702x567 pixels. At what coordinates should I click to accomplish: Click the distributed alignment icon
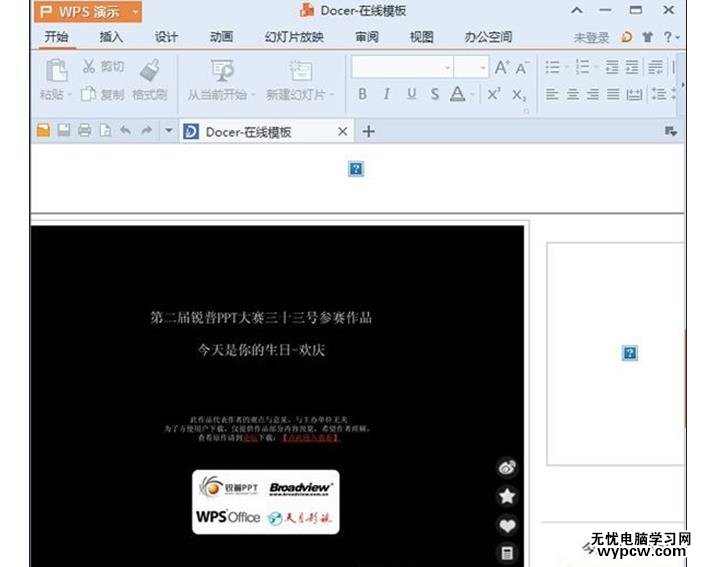(x=634, y=94)
